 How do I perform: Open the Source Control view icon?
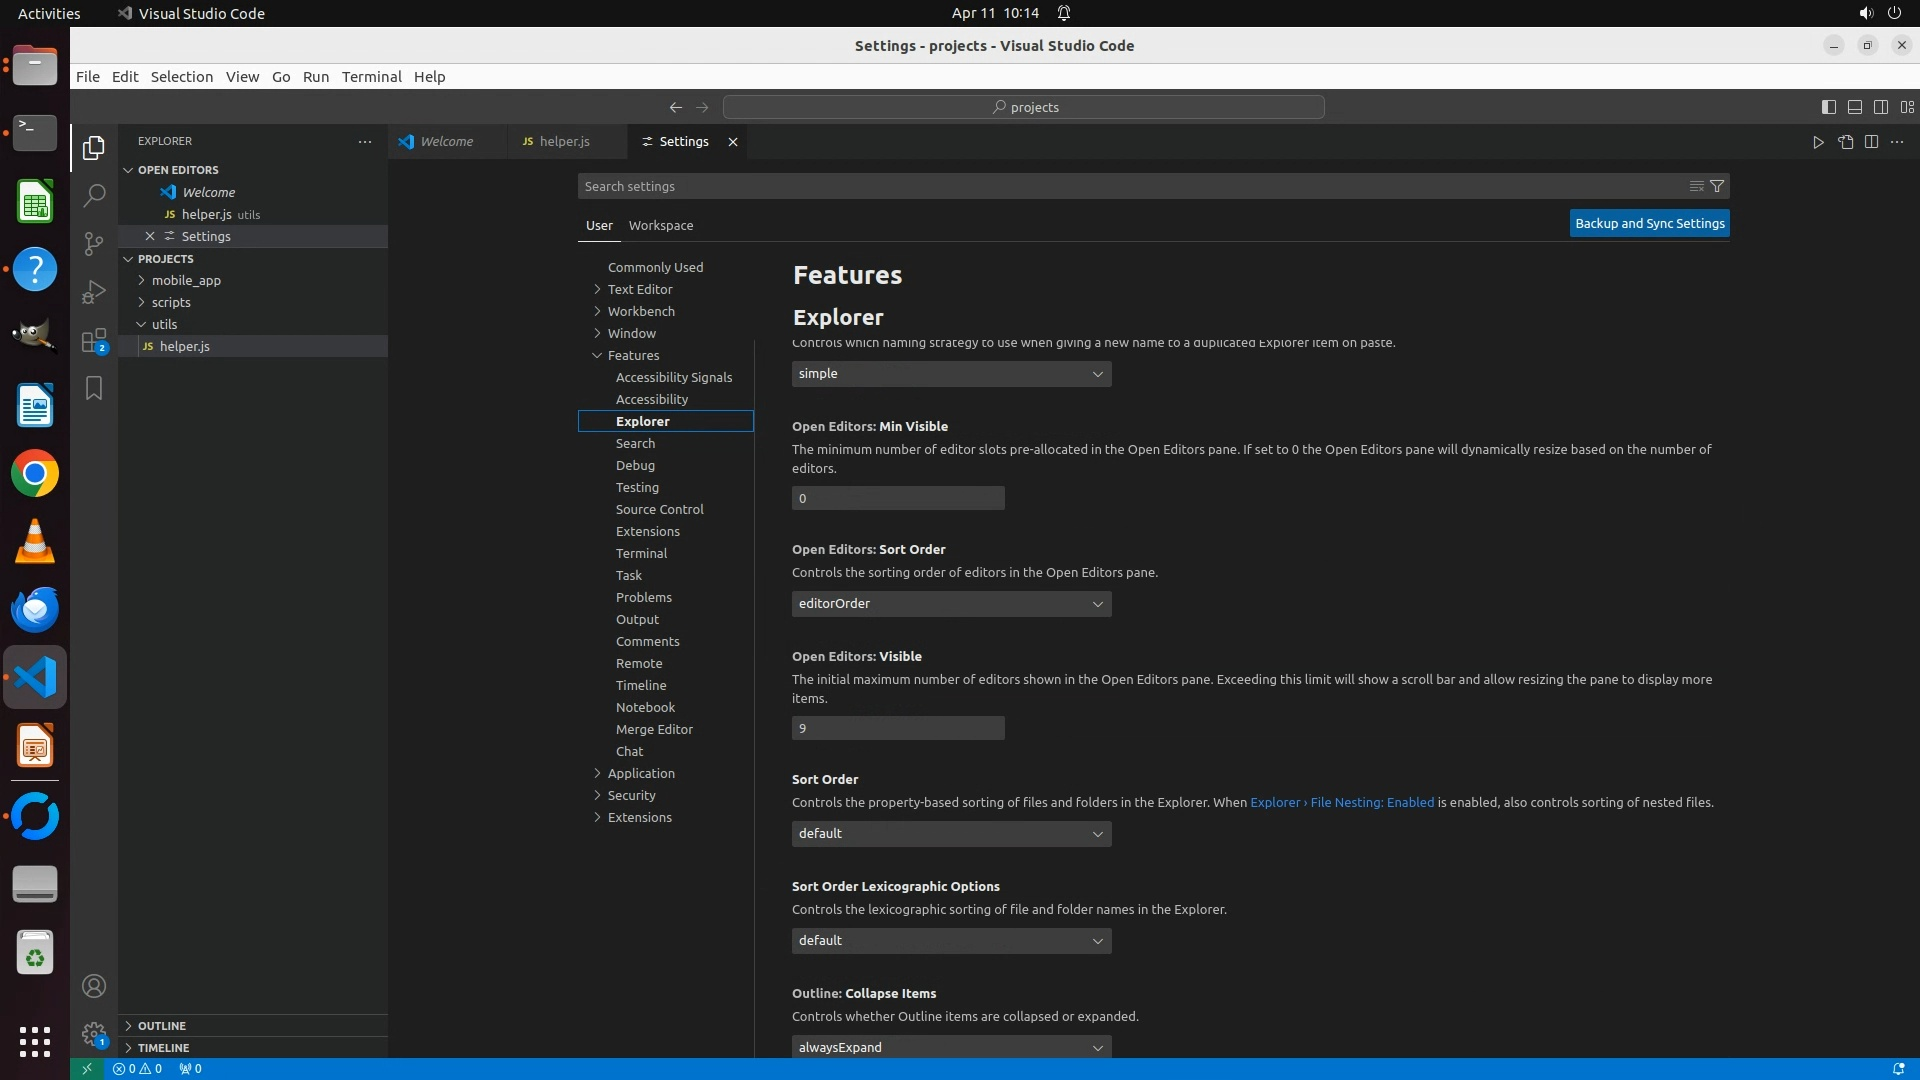[x=94, y=244]
